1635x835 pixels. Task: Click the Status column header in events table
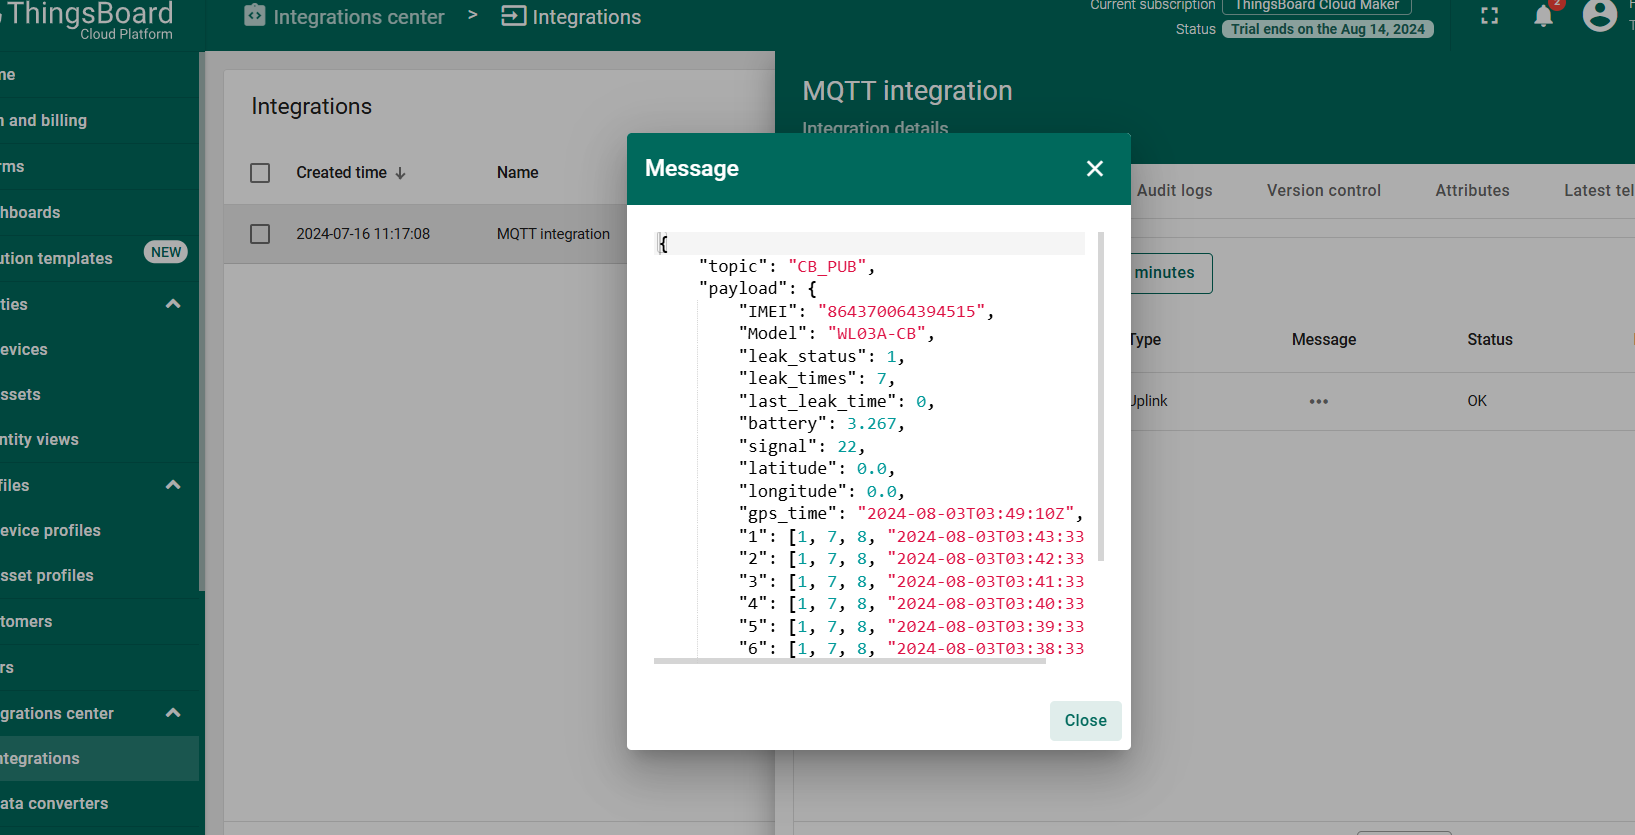1490,340
